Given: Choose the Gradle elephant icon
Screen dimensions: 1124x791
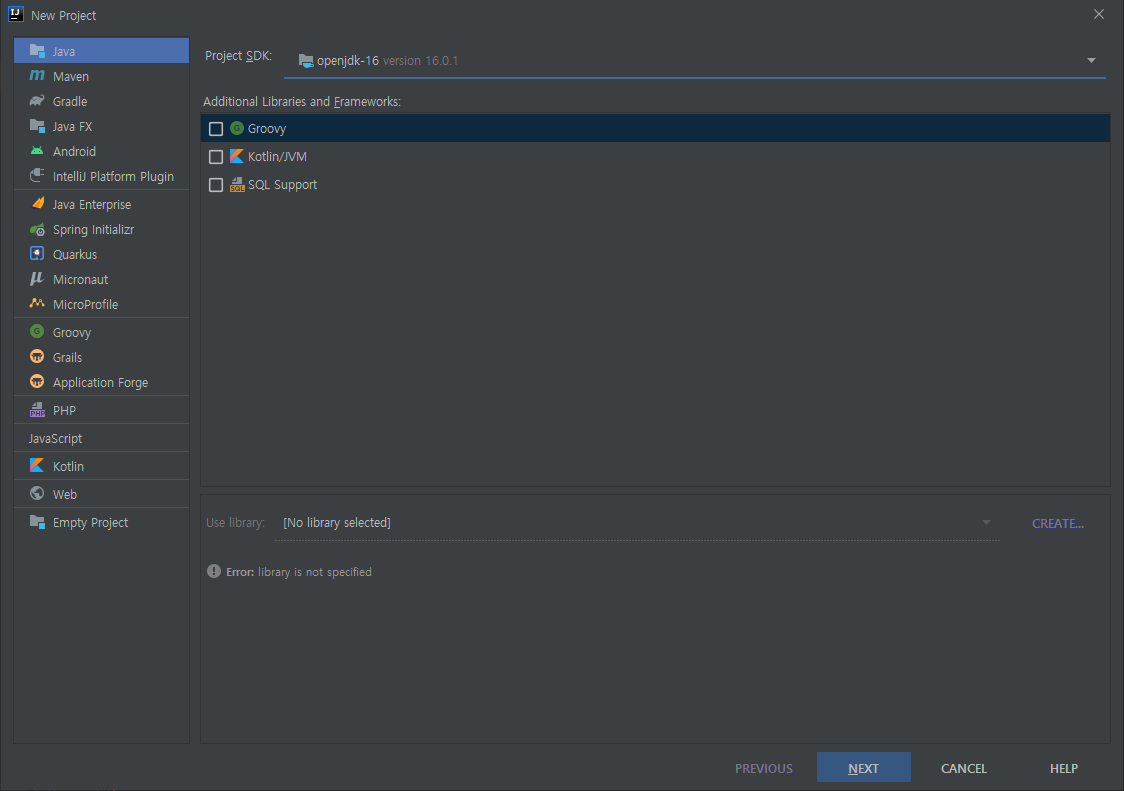Looking at the screenshot, I should pyautogui.click(x=37, y=101).
